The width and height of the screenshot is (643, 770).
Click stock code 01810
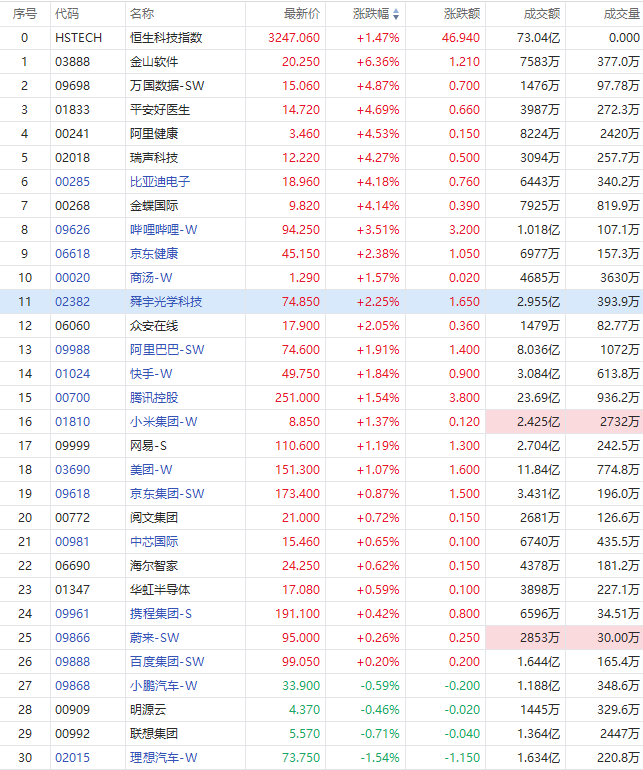point(72,422)
